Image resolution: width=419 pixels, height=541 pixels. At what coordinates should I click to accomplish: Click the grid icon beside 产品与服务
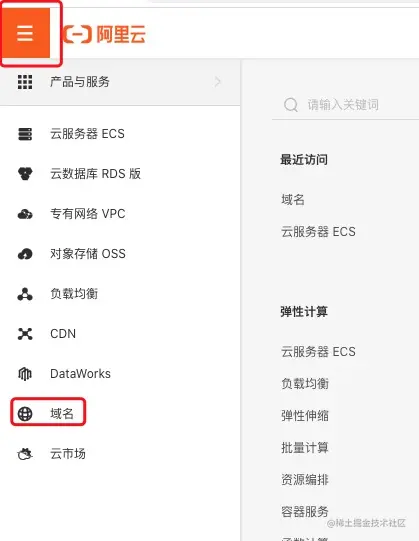click(25, 82)
